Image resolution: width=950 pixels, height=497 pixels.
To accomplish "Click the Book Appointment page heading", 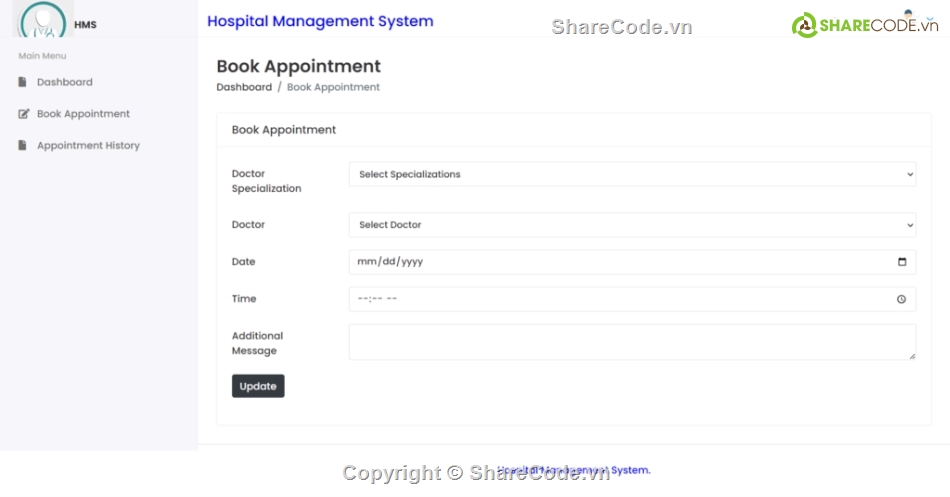I will 299,66.
